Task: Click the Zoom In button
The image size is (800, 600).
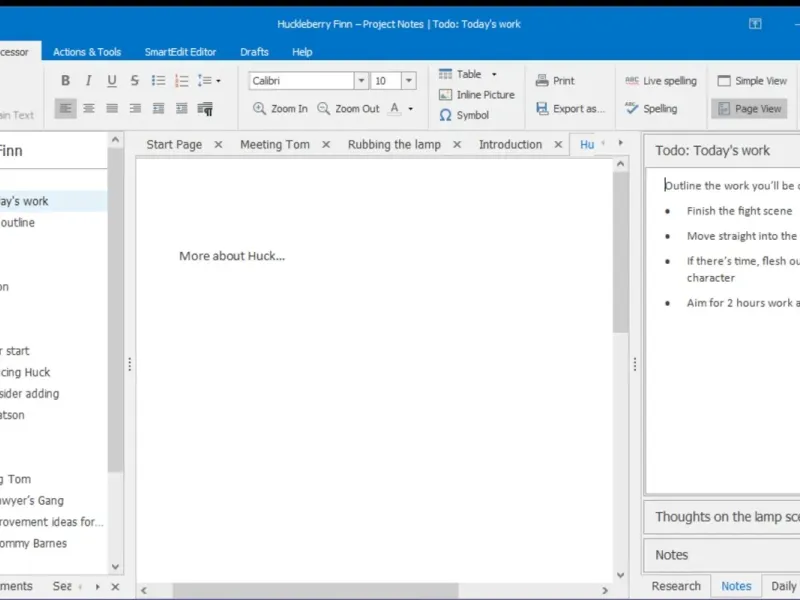Action: tap(280, 108)
